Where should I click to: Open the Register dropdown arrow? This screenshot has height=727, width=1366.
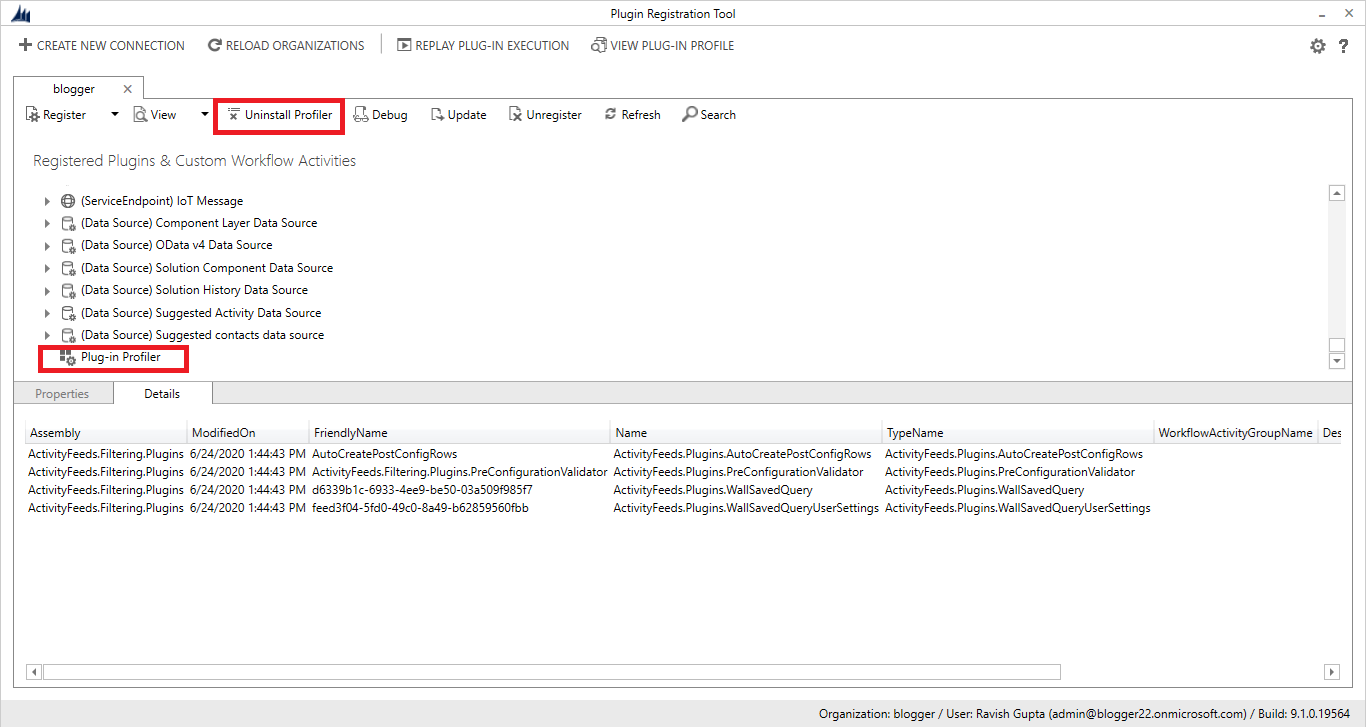click(x=114, y=114)
